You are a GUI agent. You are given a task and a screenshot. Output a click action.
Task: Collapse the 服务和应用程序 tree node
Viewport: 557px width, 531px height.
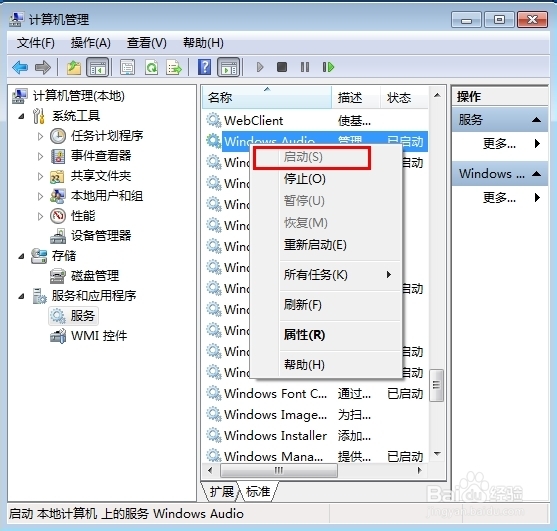click(22, 296)
